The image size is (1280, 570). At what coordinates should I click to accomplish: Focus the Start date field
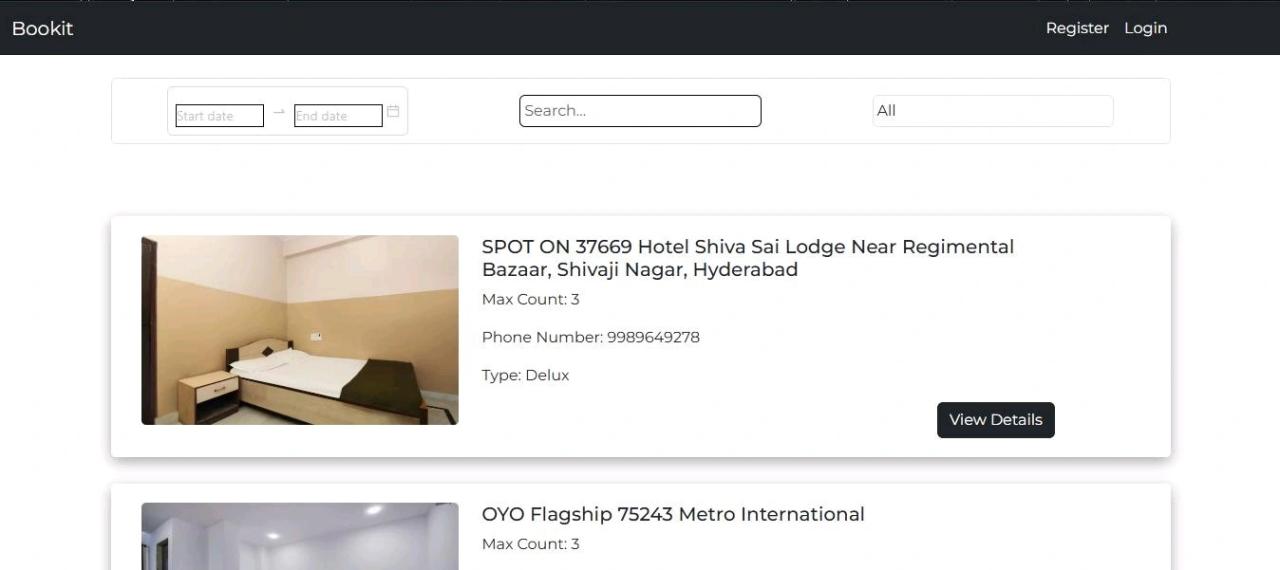click(220, 116)
